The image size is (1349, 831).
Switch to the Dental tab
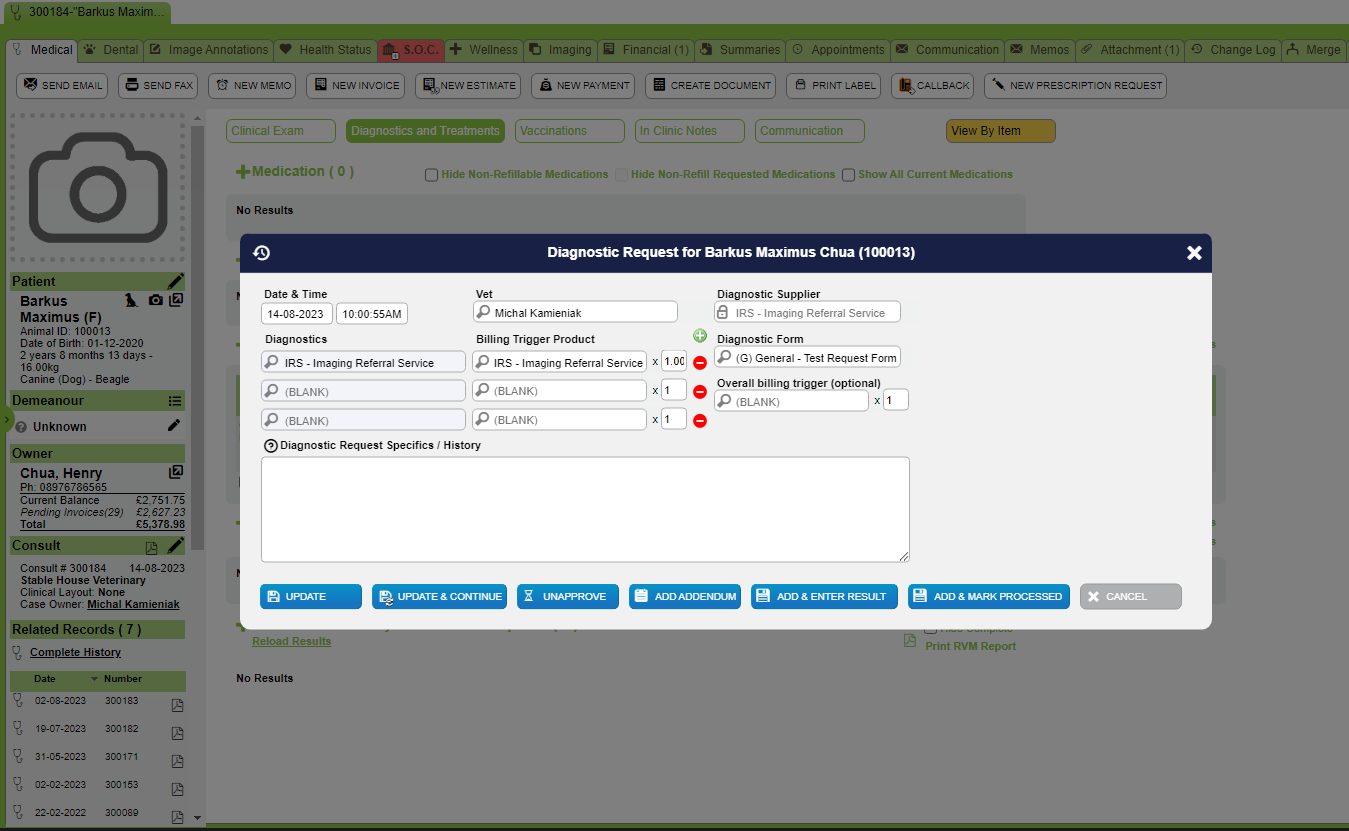pyautogui.click(x=111, y=49)
